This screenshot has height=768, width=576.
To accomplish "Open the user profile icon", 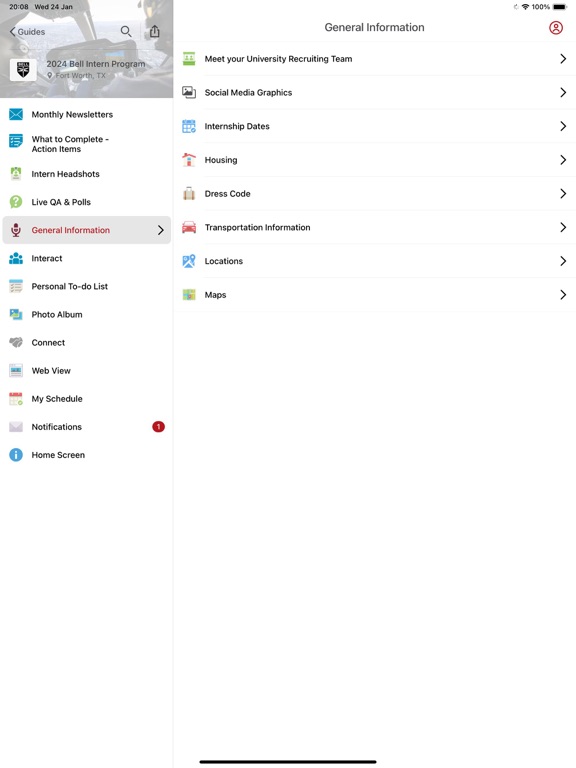I will click(x=555, y=27).
